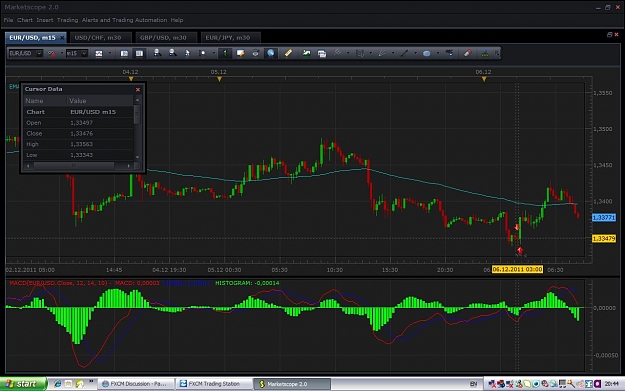
Task: Expand arrow next to ellipse tool
Action: click(x=438, y=53)
